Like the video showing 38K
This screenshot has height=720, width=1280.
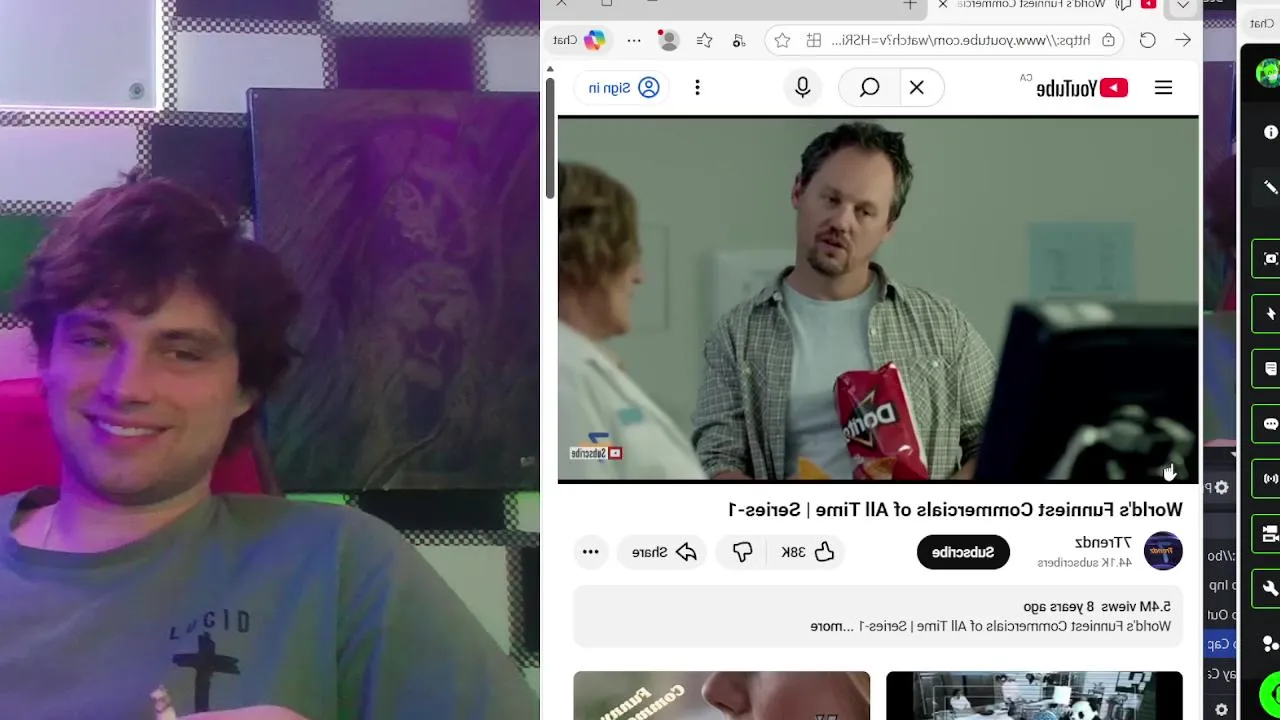[808, 552]
